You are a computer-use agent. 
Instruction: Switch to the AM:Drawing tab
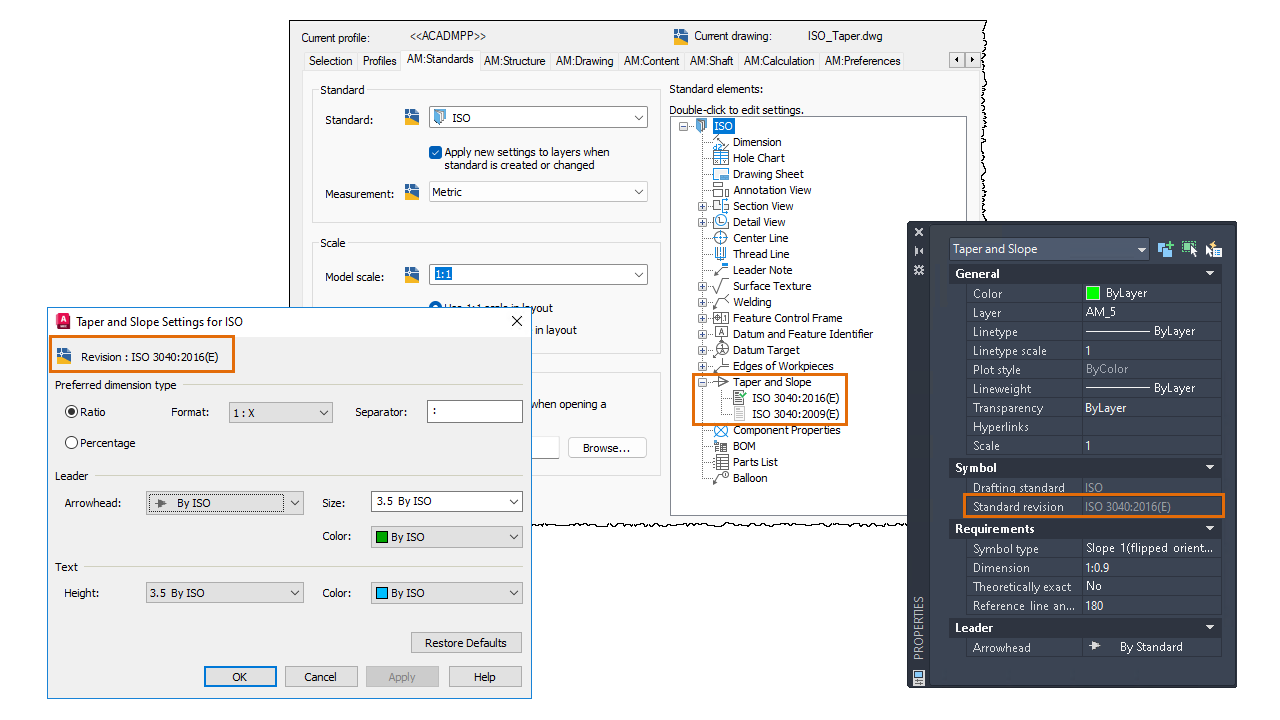(584, 61)
